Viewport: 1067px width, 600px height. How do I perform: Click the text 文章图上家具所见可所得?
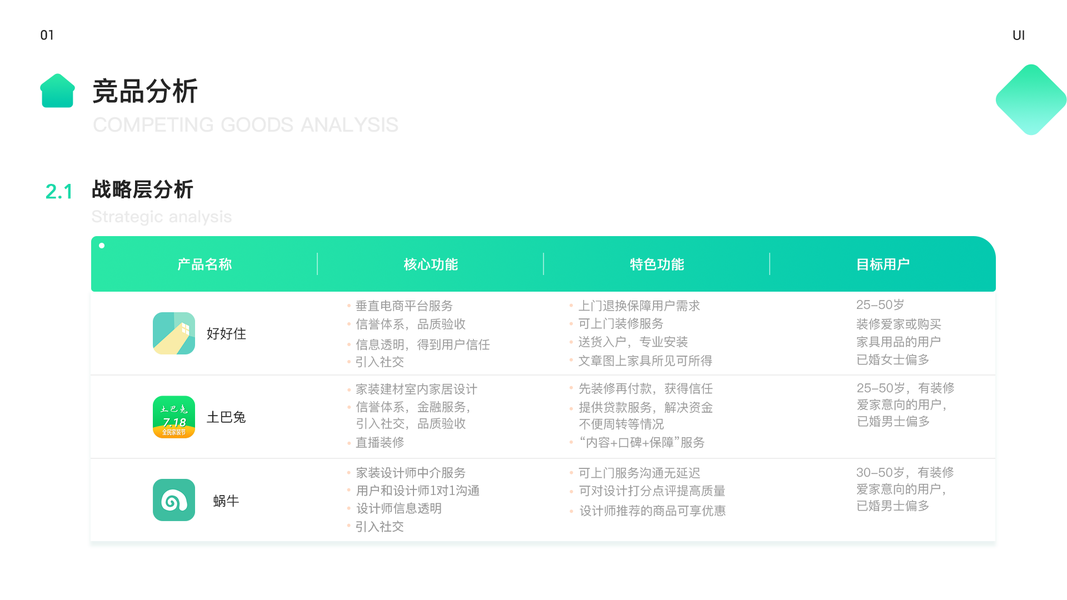(x=645, y=361)
